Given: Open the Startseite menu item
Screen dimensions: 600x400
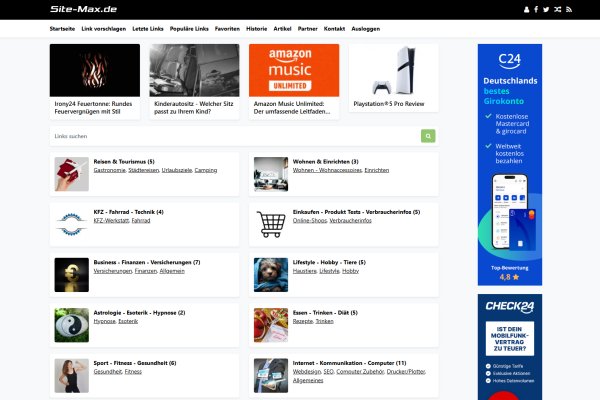Looking at the screenshot, I should [x=62, y=29].
